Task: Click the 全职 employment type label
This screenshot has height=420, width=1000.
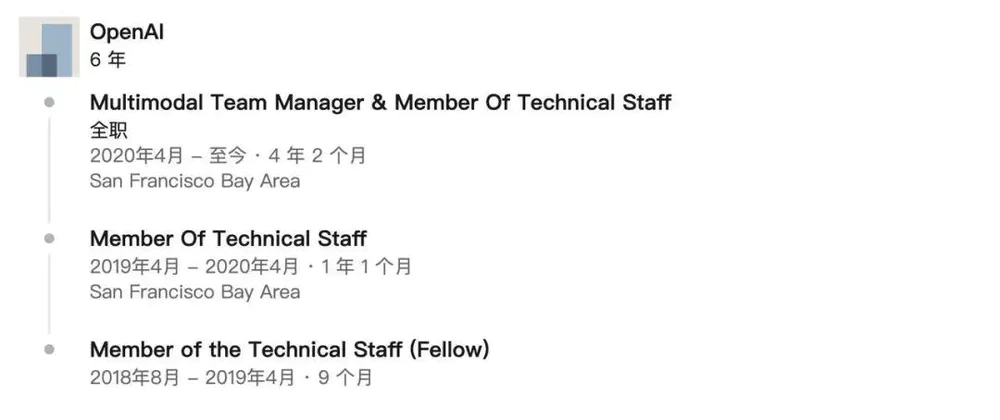Action: coord(108,129)
